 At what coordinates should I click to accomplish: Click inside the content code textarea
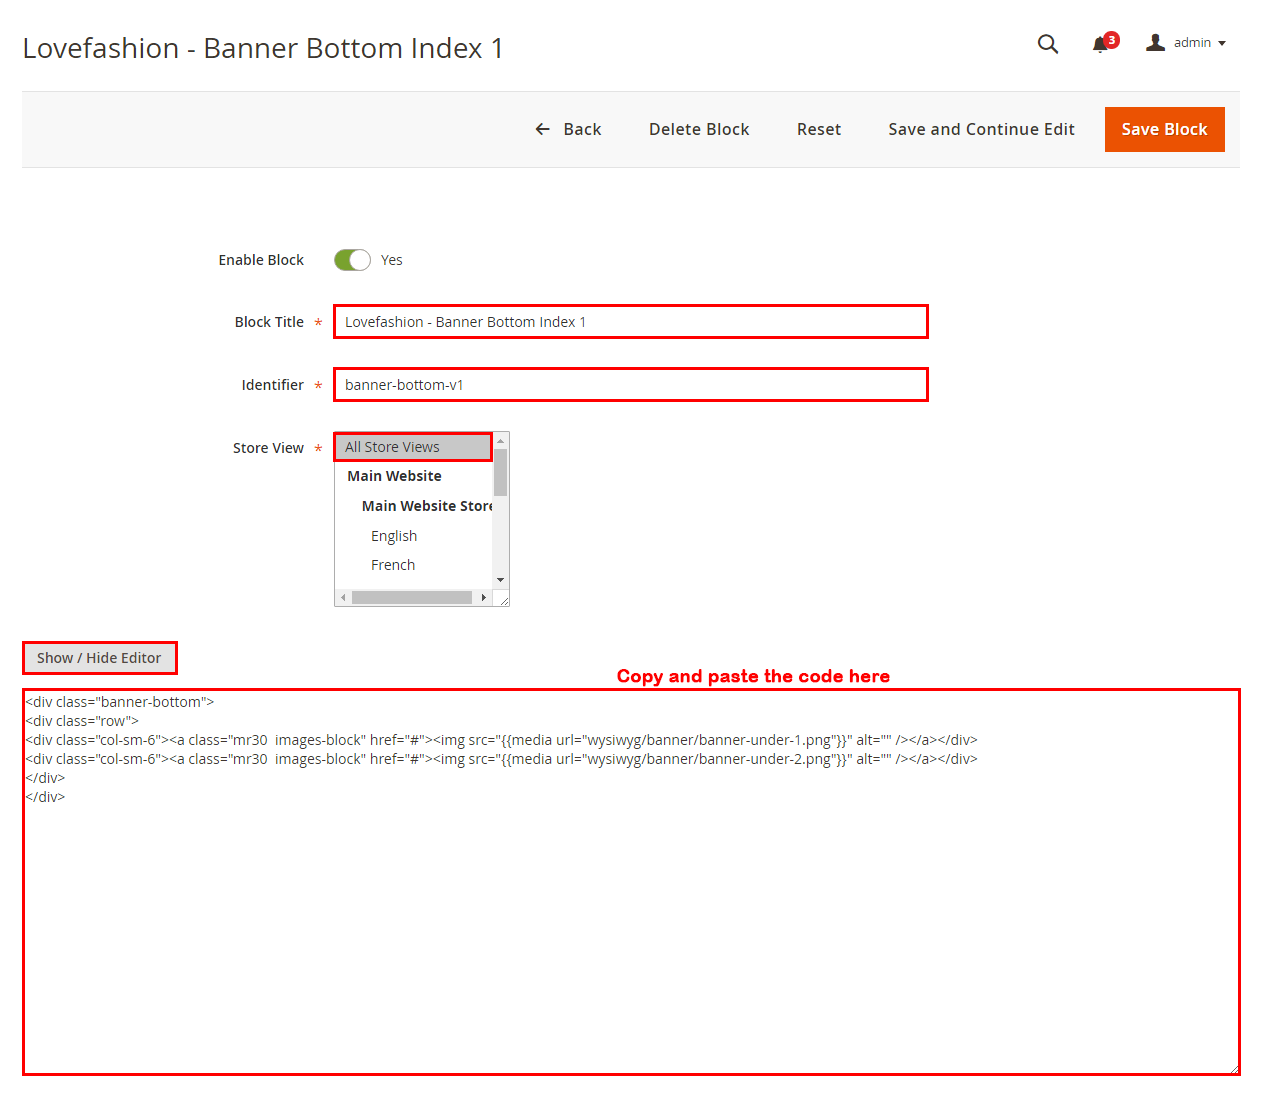click(631, 882)
